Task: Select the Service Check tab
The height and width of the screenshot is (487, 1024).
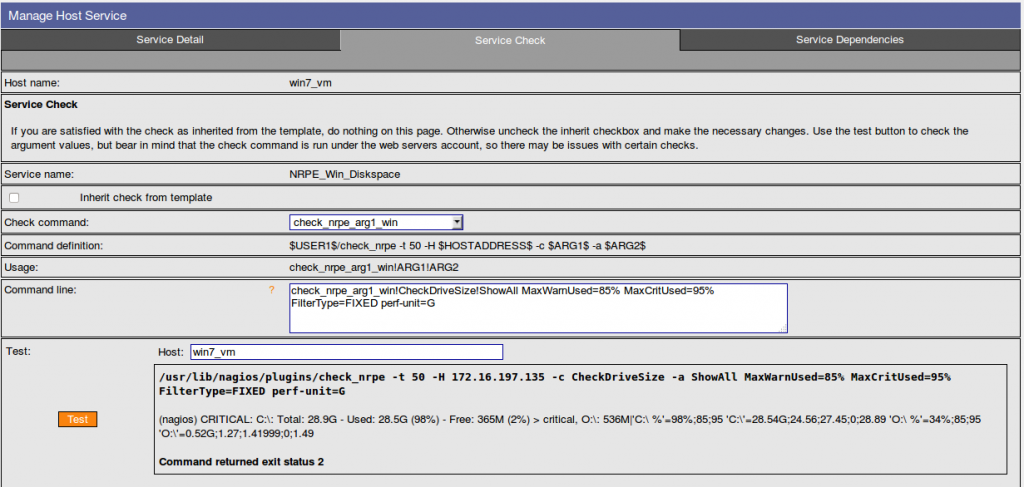Action: [509, 41]
